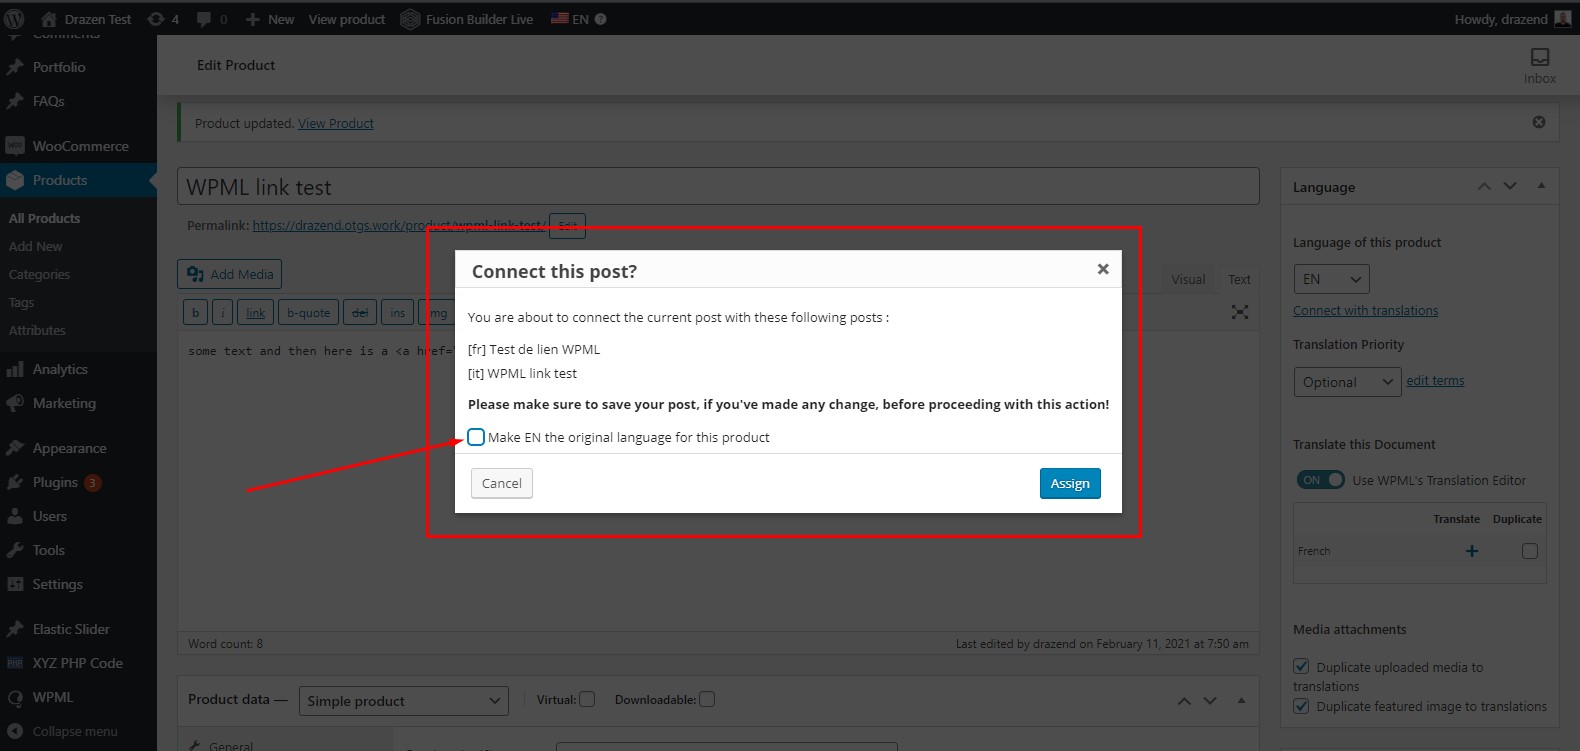Click the b-quote quicktag button
The image size is (1580, 751).
point(308,313)
